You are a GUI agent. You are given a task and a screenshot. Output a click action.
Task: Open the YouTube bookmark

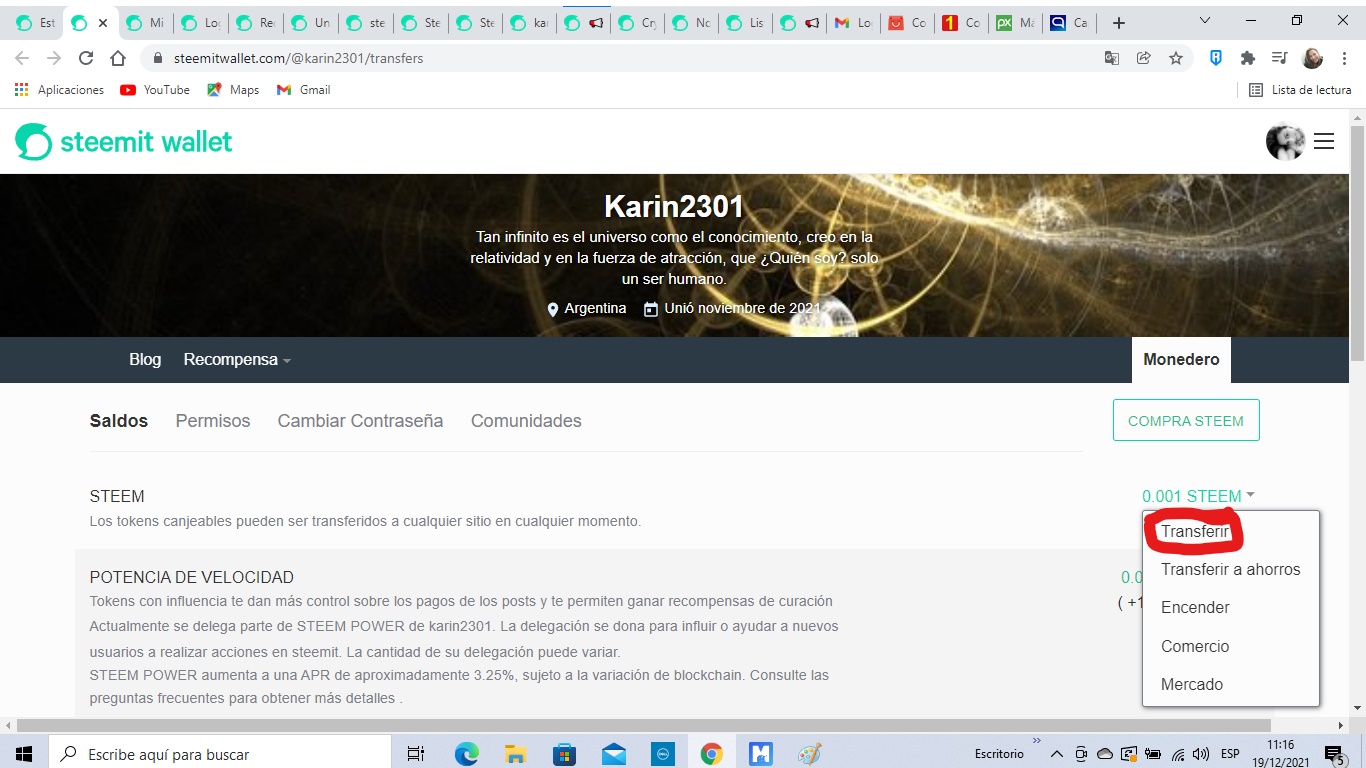155,90
